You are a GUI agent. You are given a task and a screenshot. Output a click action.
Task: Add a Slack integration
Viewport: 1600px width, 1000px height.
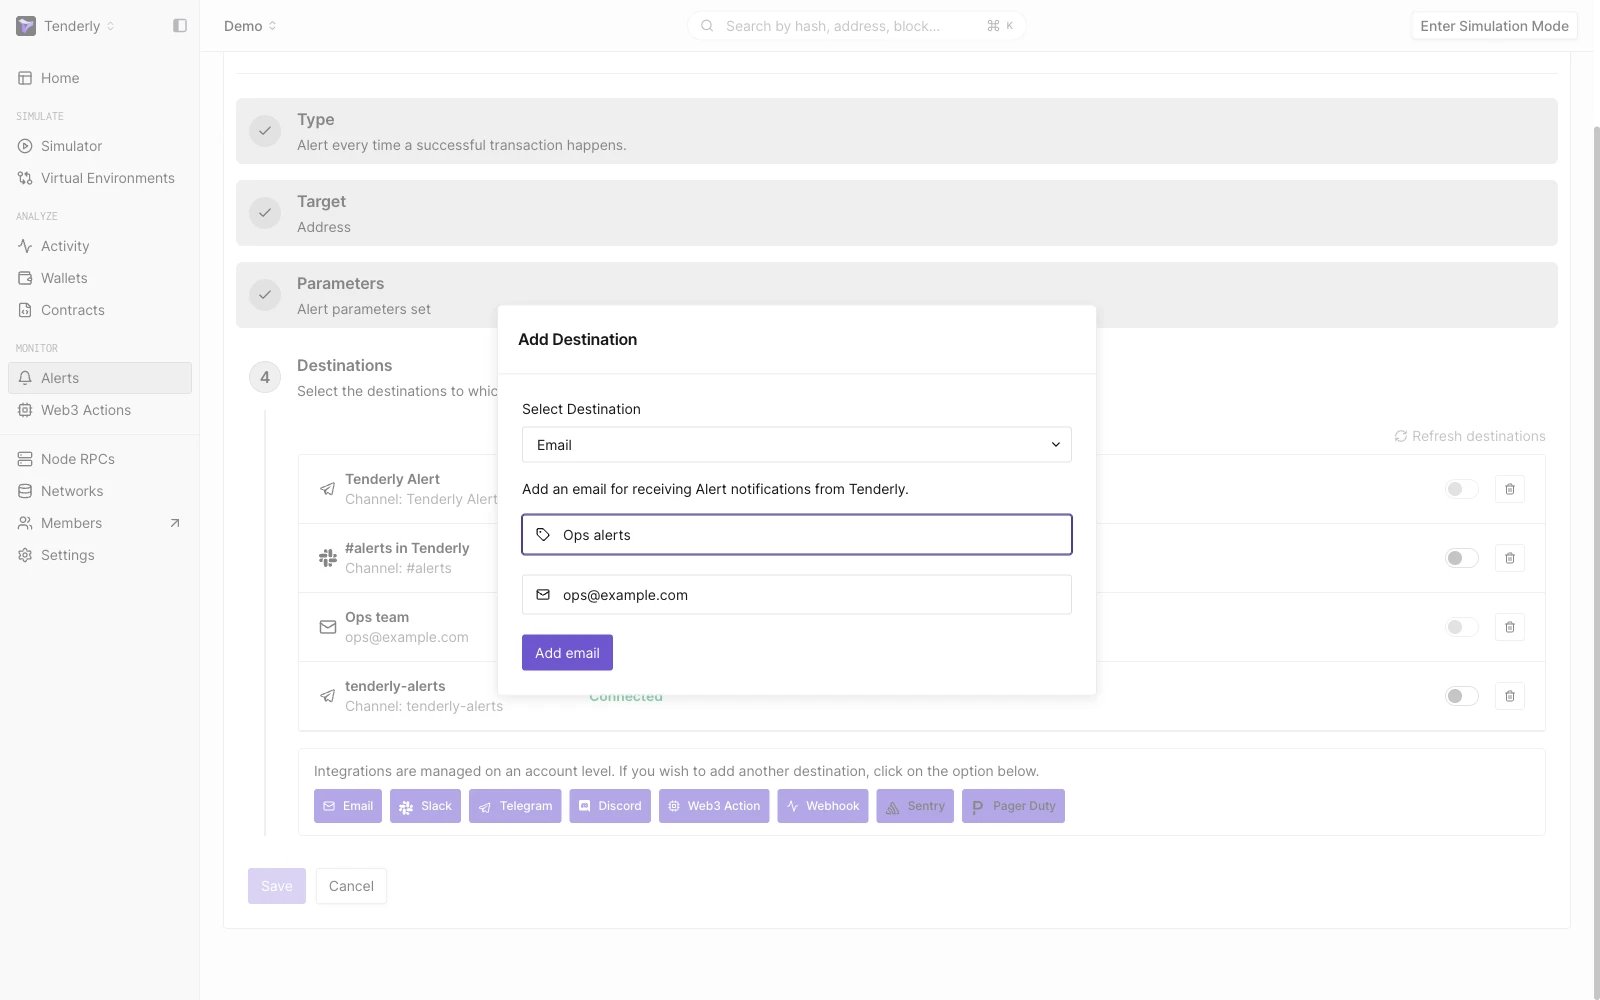[425, 806]
